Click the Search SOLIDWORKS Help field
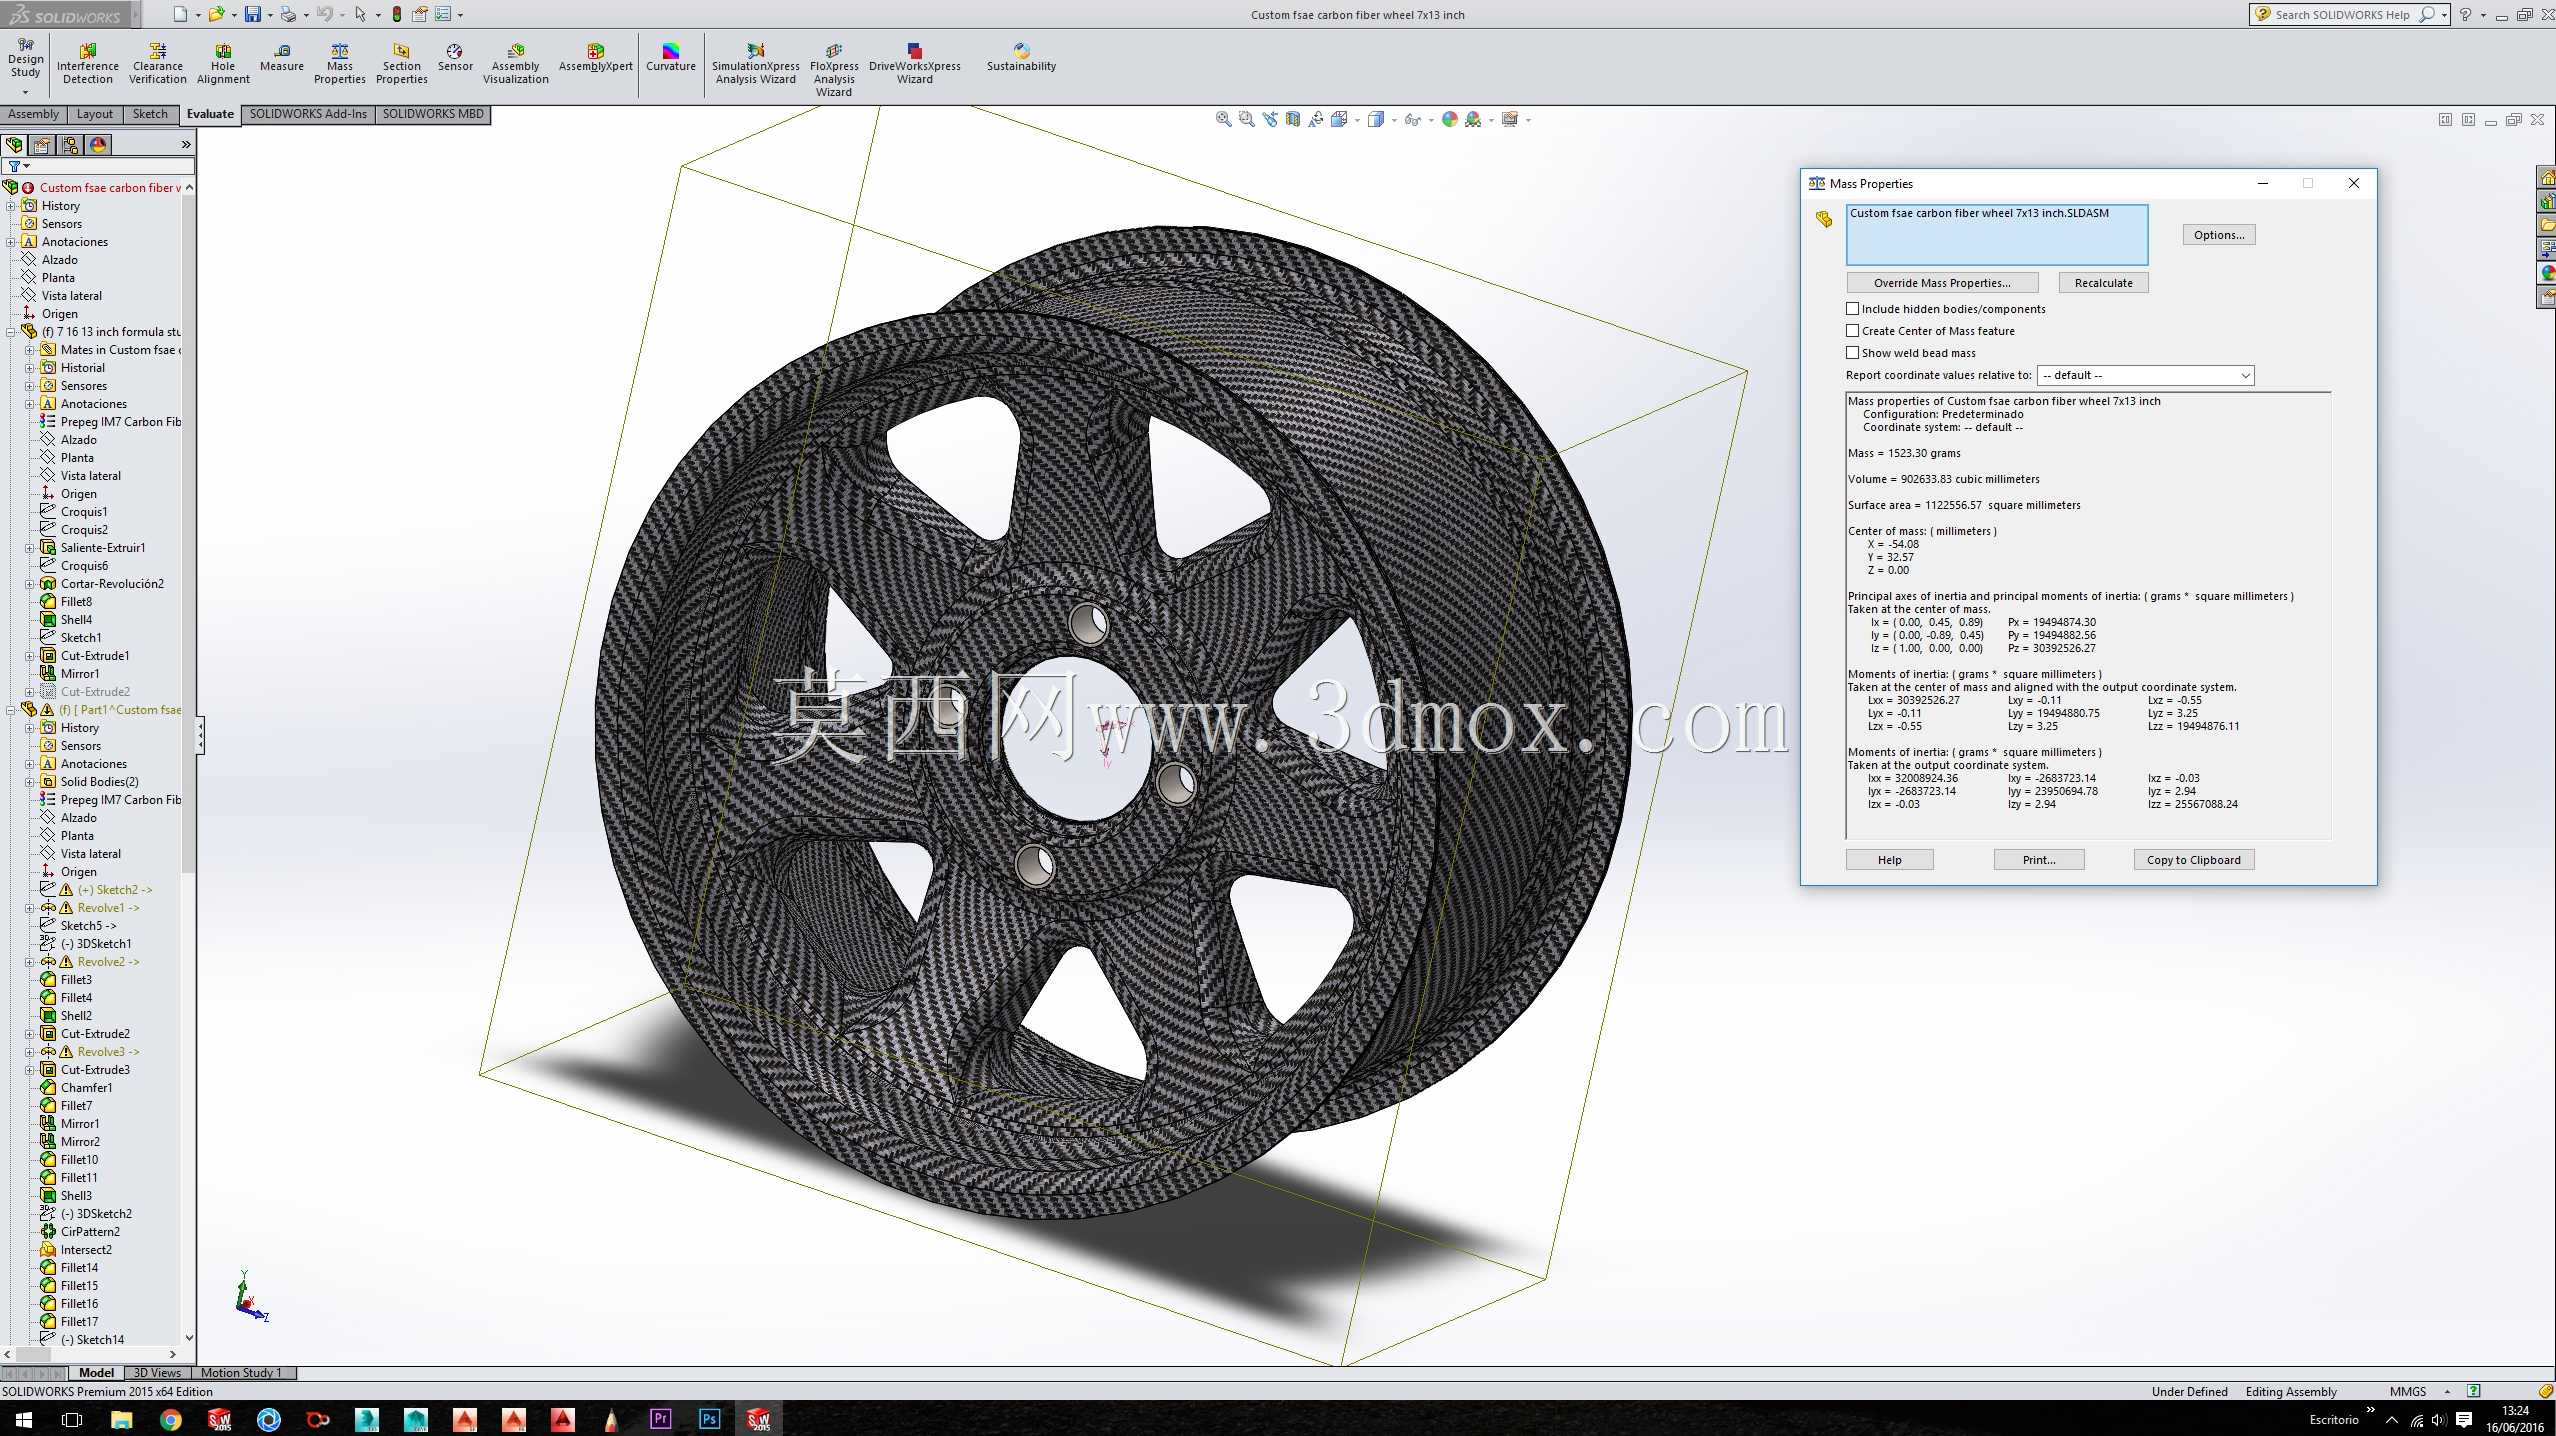Image resolution: width=2556 pixels, height=1436 pixels. 2340,14
